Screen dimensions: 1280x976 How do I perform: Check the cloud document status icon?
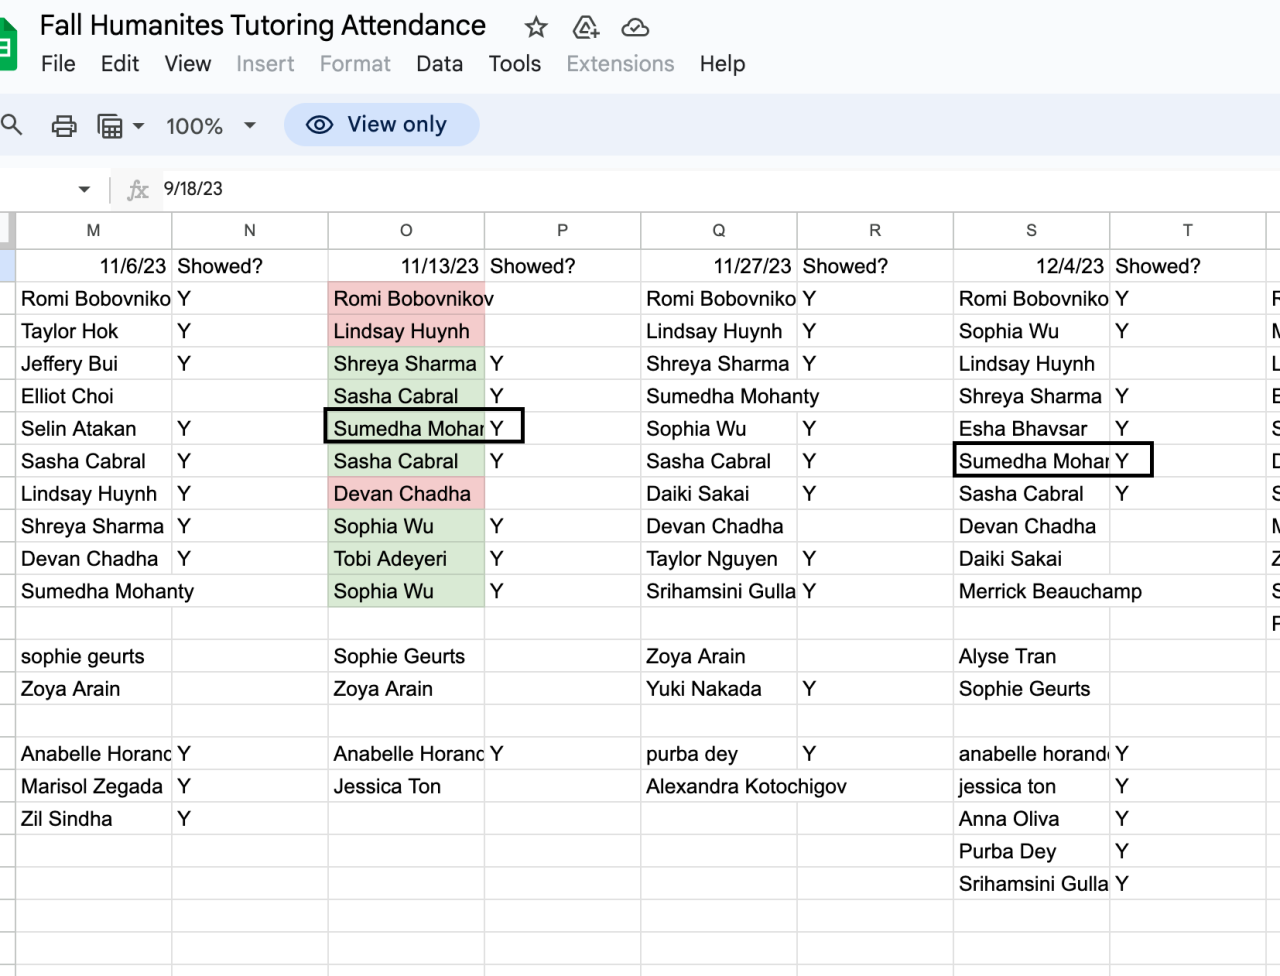coord(635,27)
